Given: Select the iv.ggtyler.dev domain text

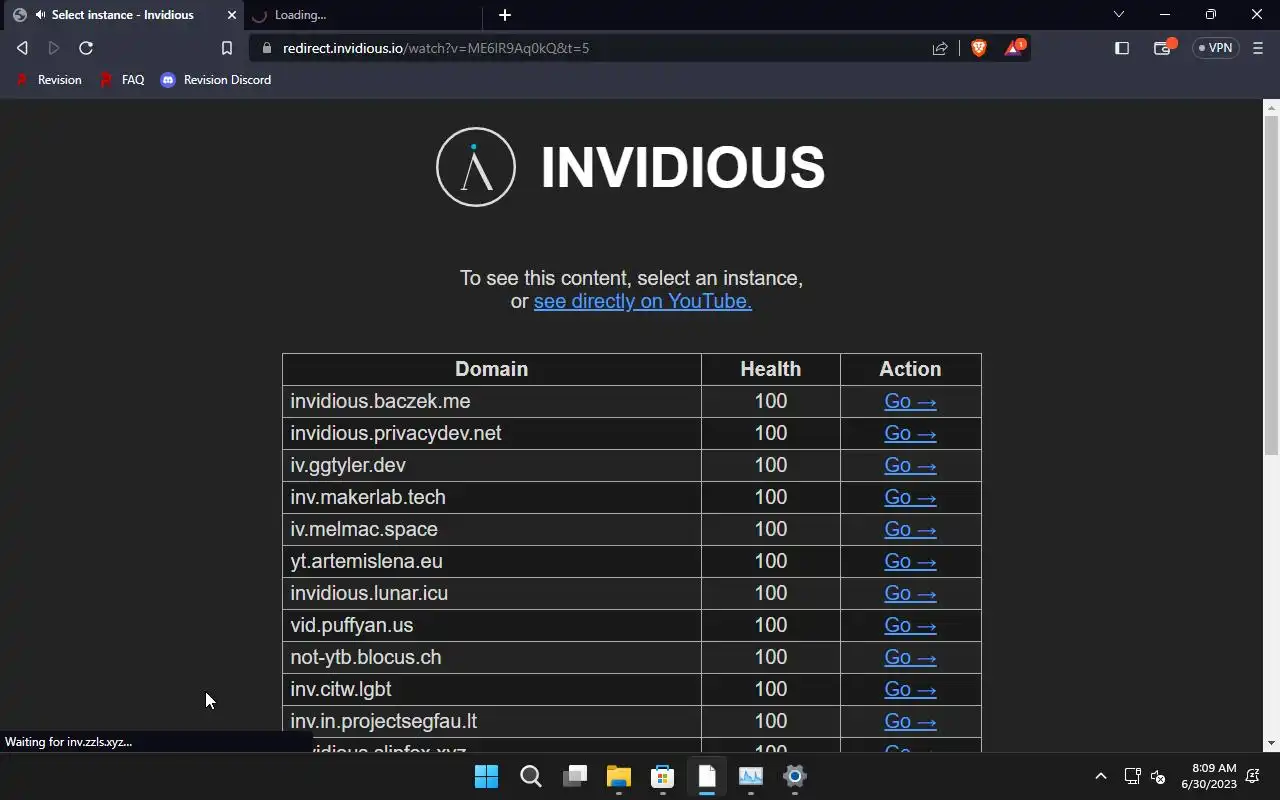Looking at the screenshot, I should point(348,465).
